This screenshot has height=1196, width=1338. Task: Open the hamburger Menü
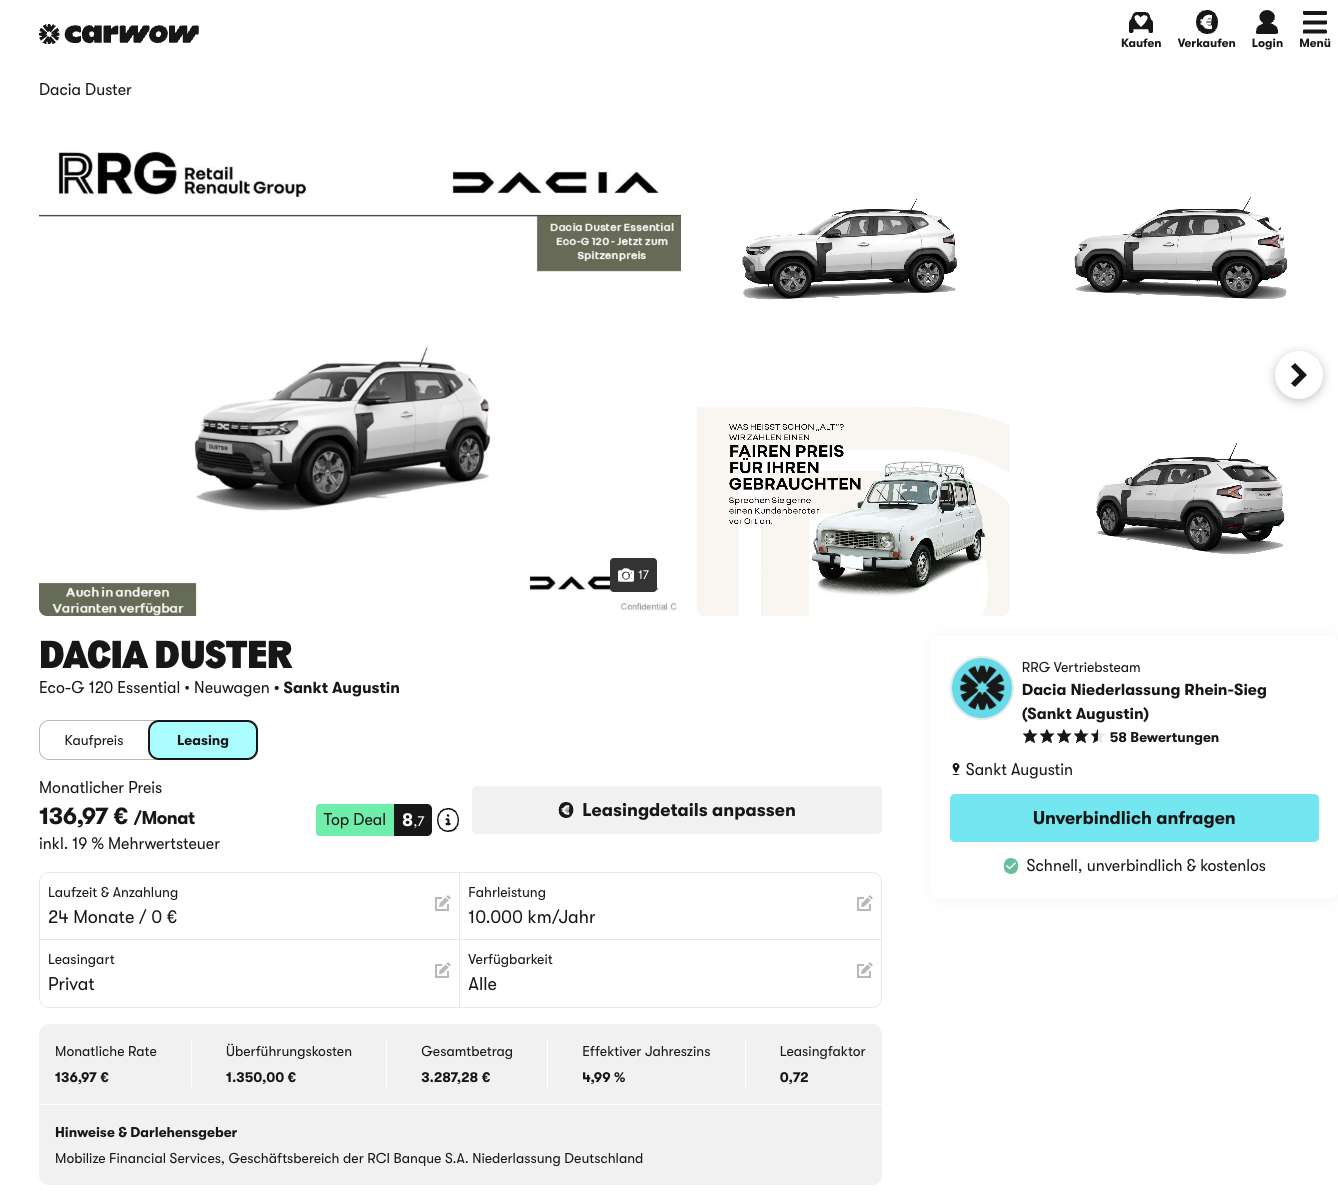(x=1315, y=29)
